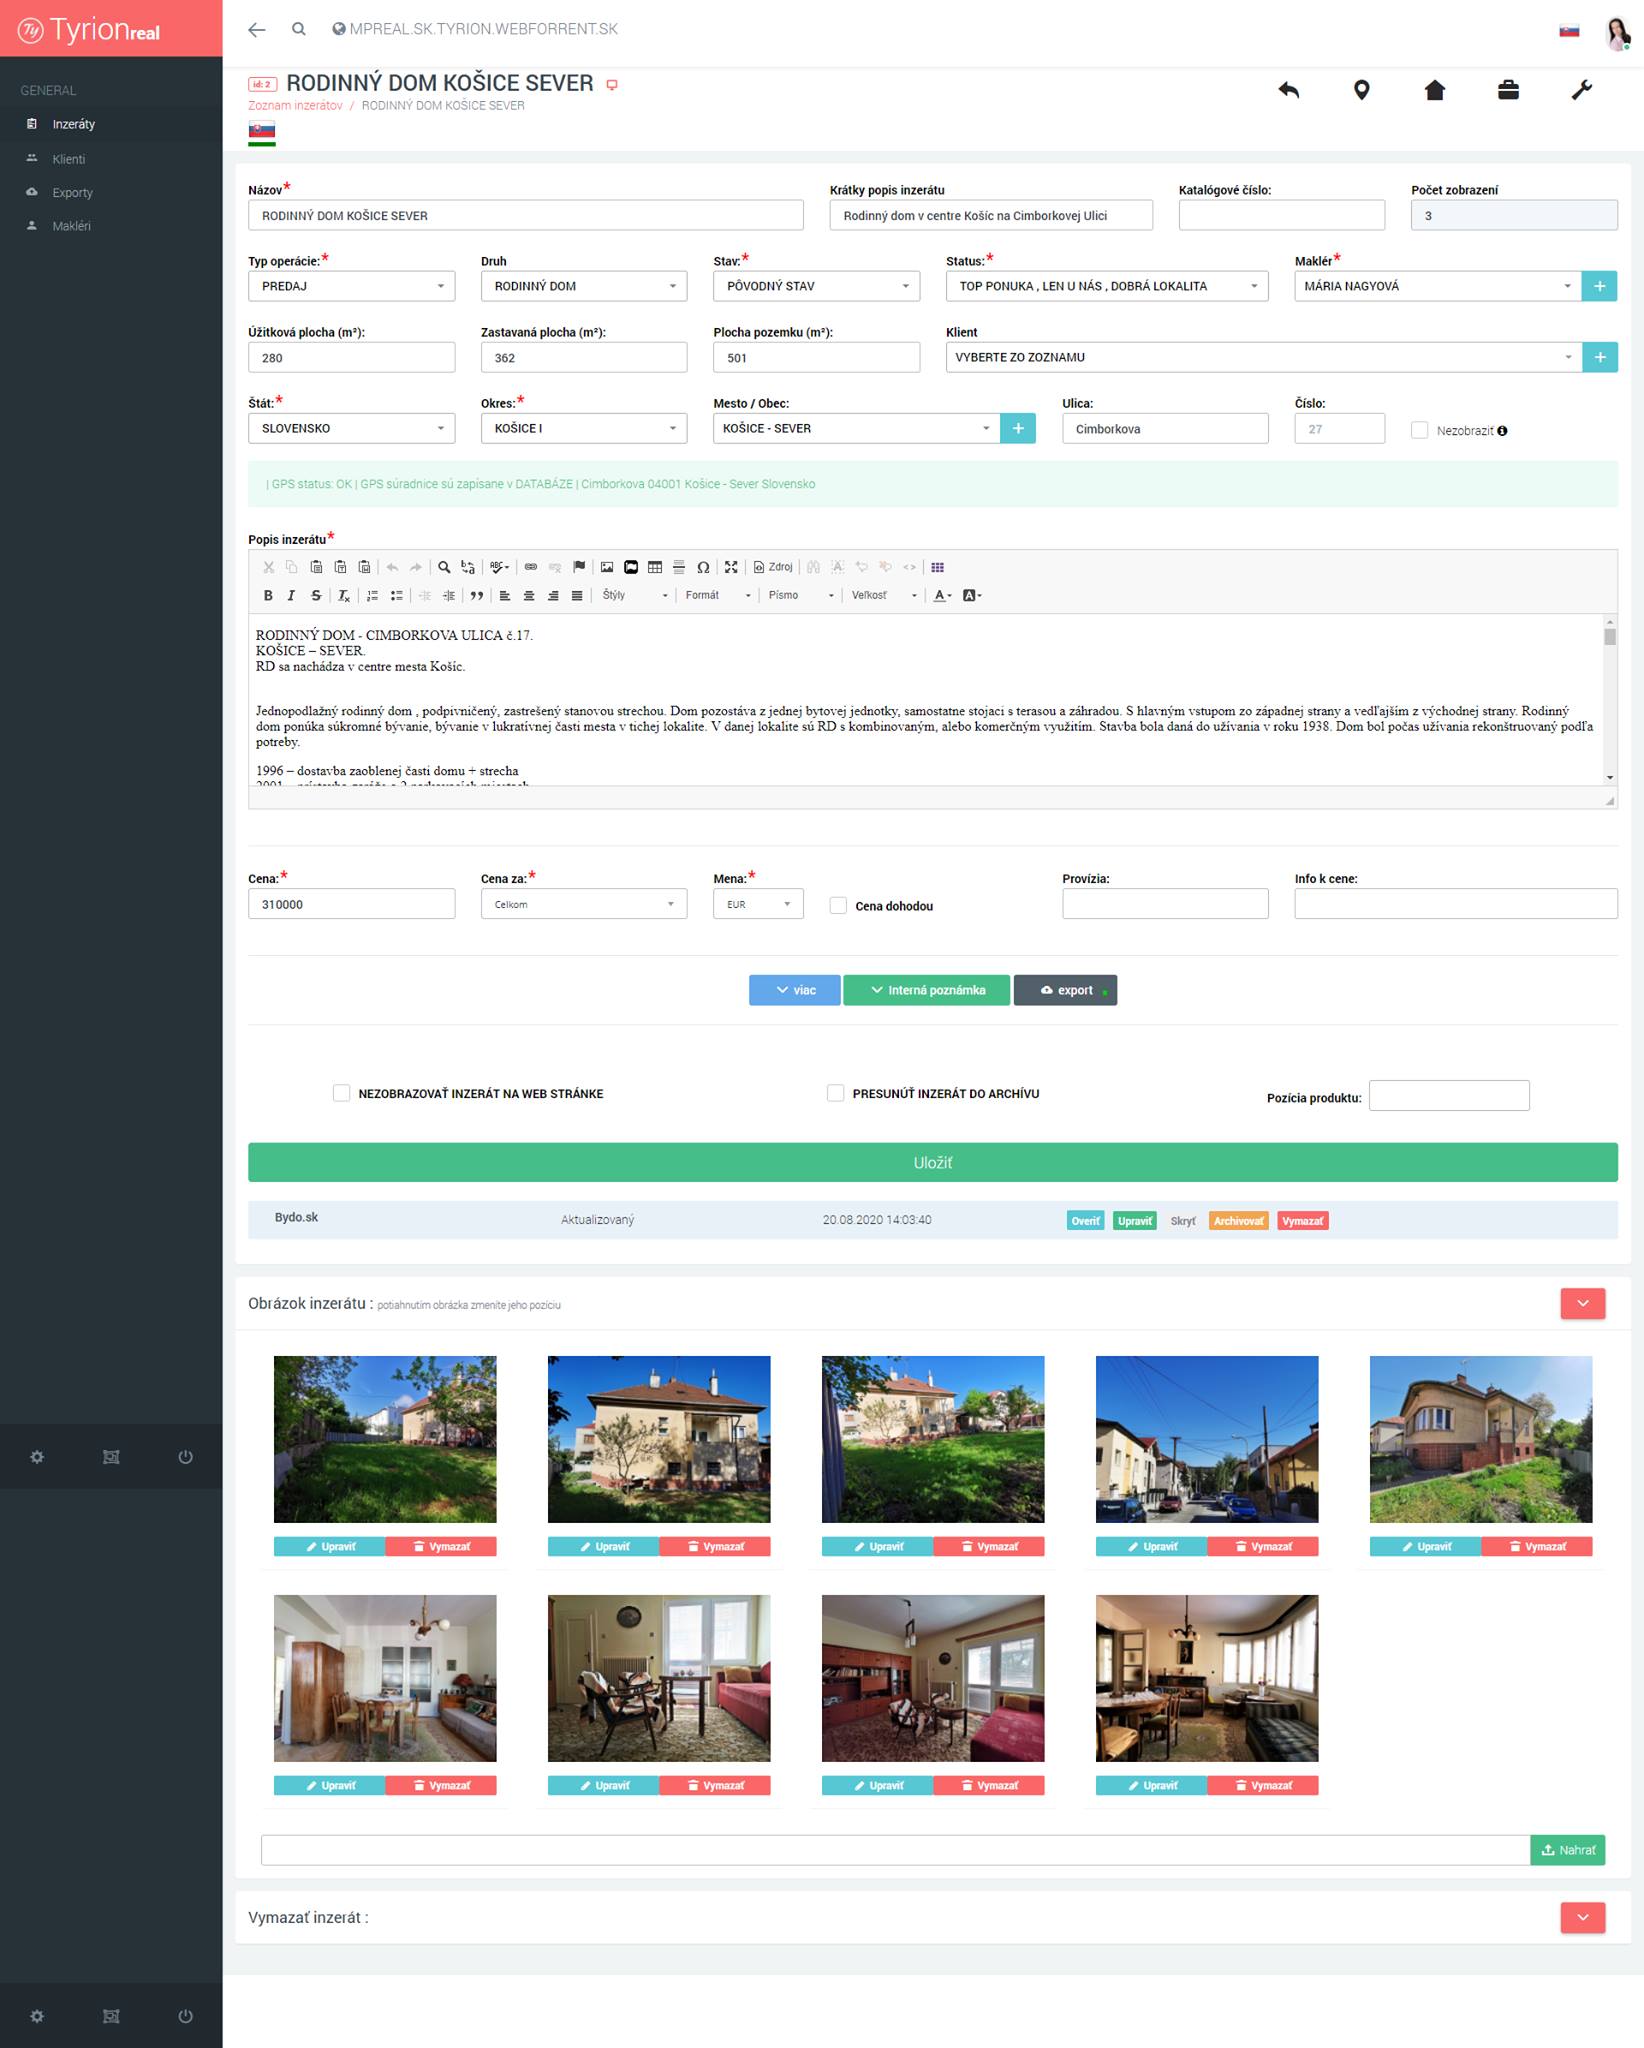Insert numbered list in editor

[x=372, y=595]
